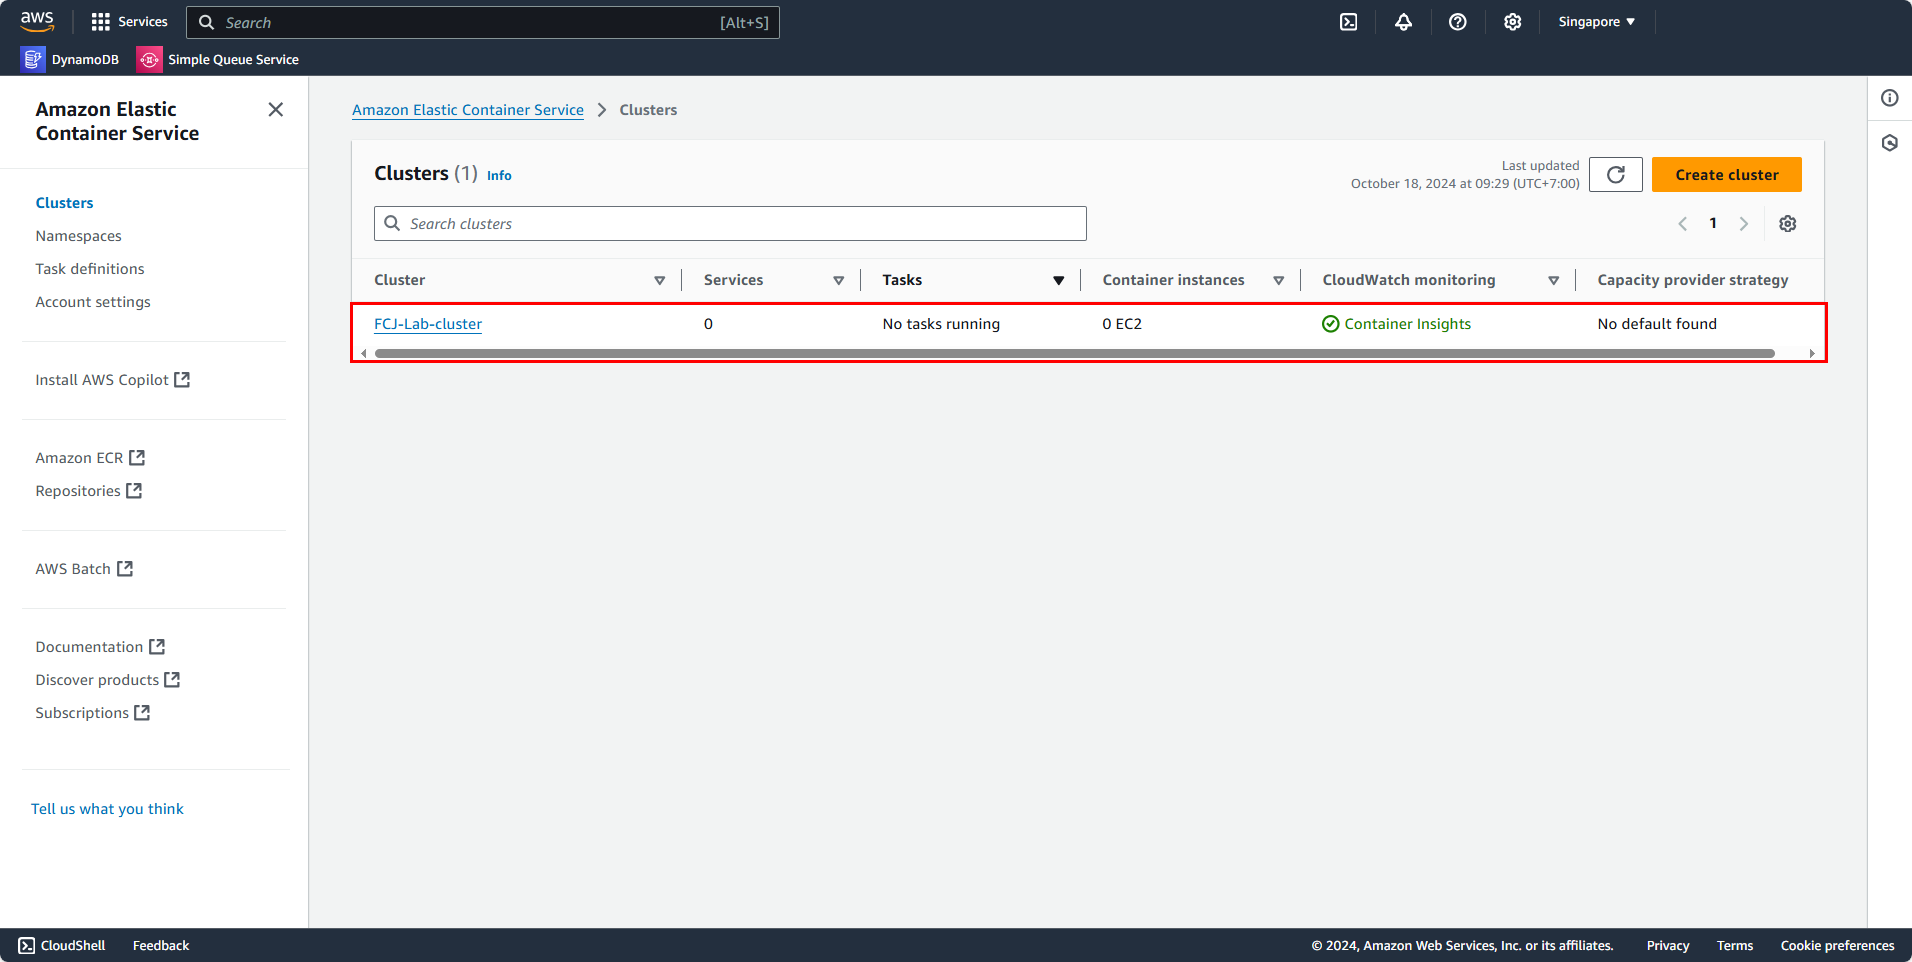Select Task definitions in the sidebar
The image size is (1912, 962).
click(x=90, y=269)
